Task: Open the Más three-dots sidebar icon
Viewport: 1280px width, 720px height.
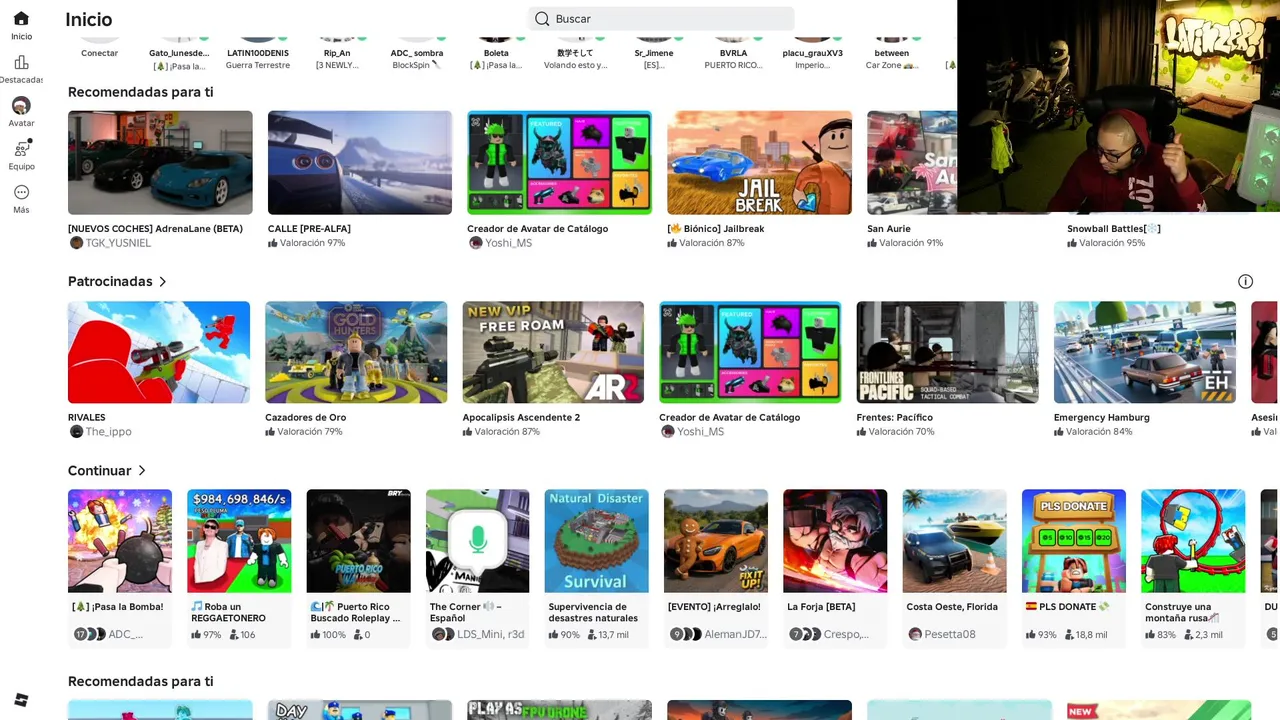Action: click(x=21, y=192)
